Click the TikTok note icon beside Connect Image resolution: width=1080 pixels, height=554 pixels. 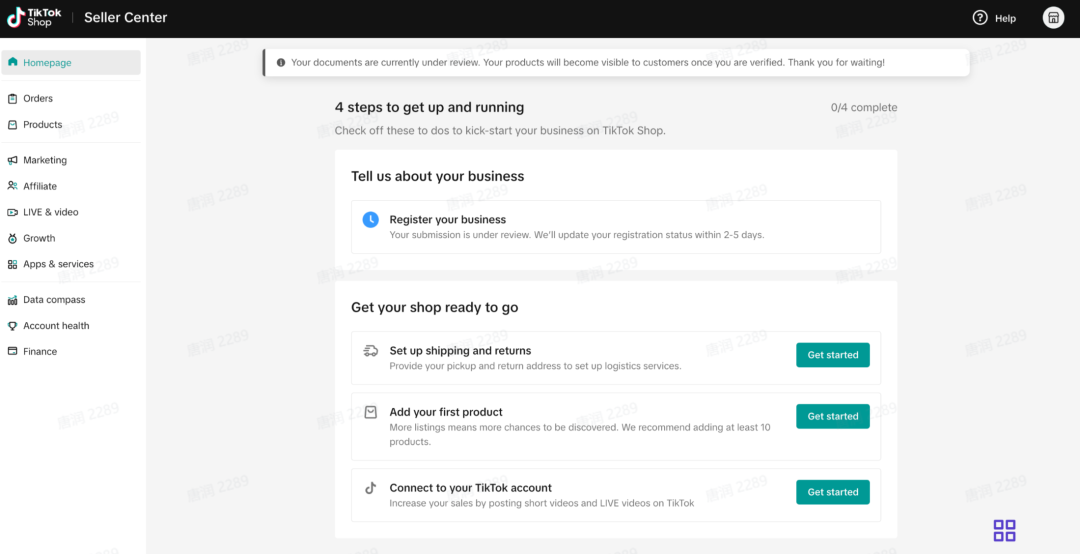point(370,488)
